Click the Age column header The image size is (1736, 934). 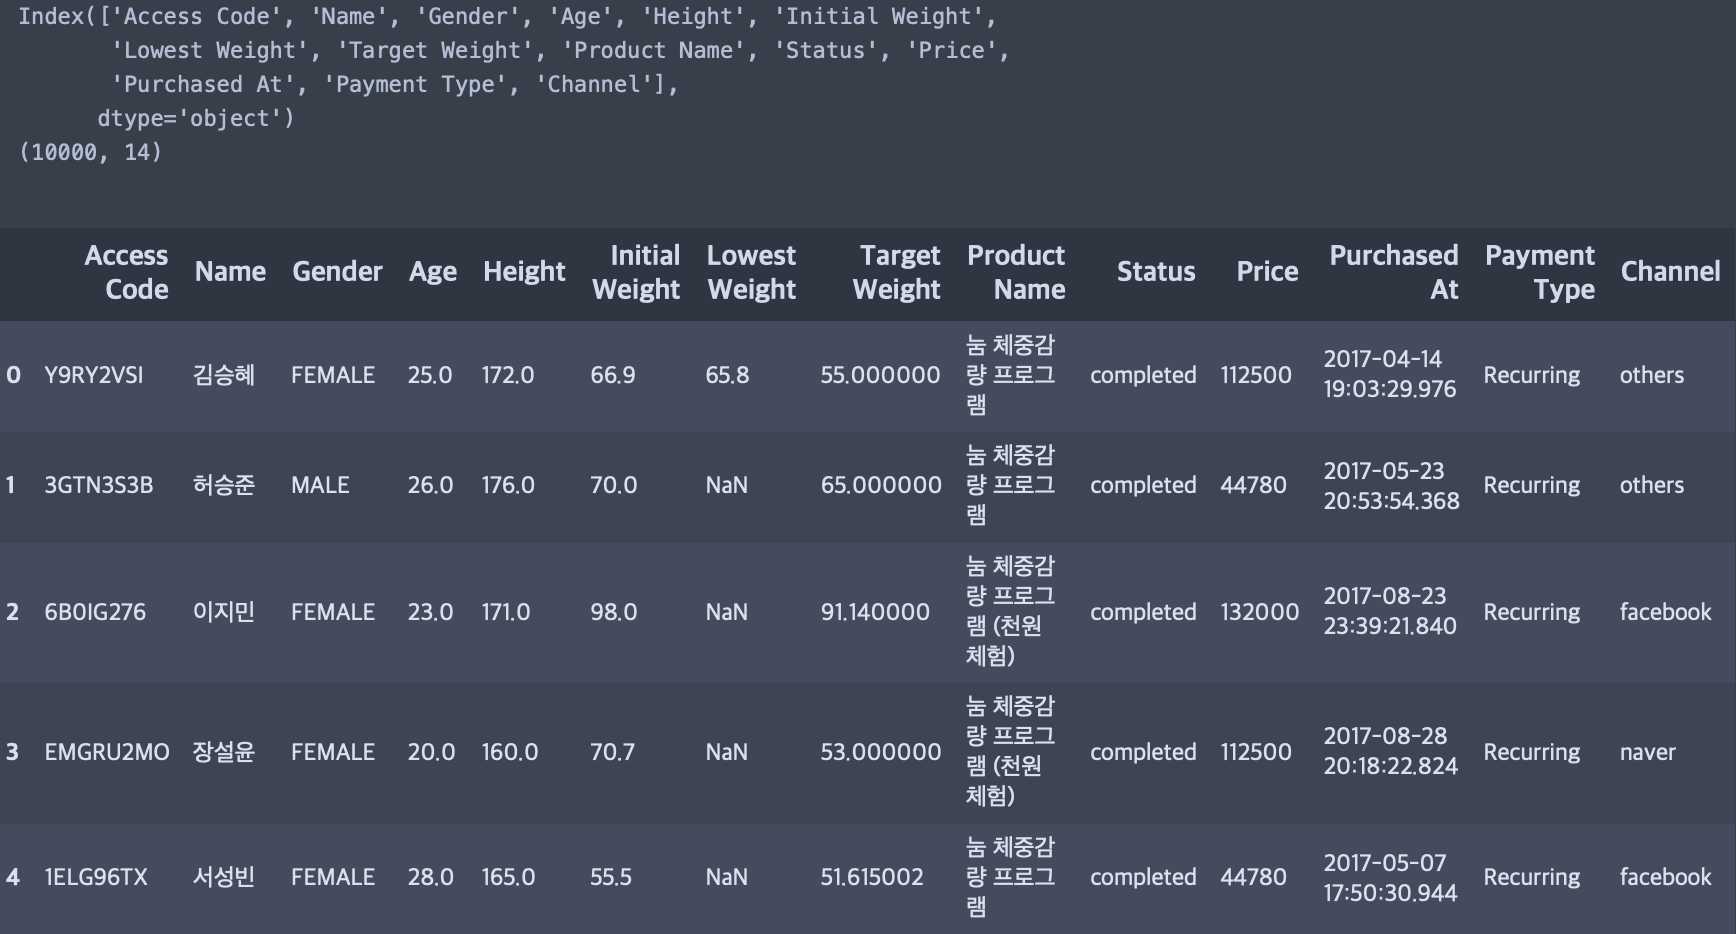point(432,272)
